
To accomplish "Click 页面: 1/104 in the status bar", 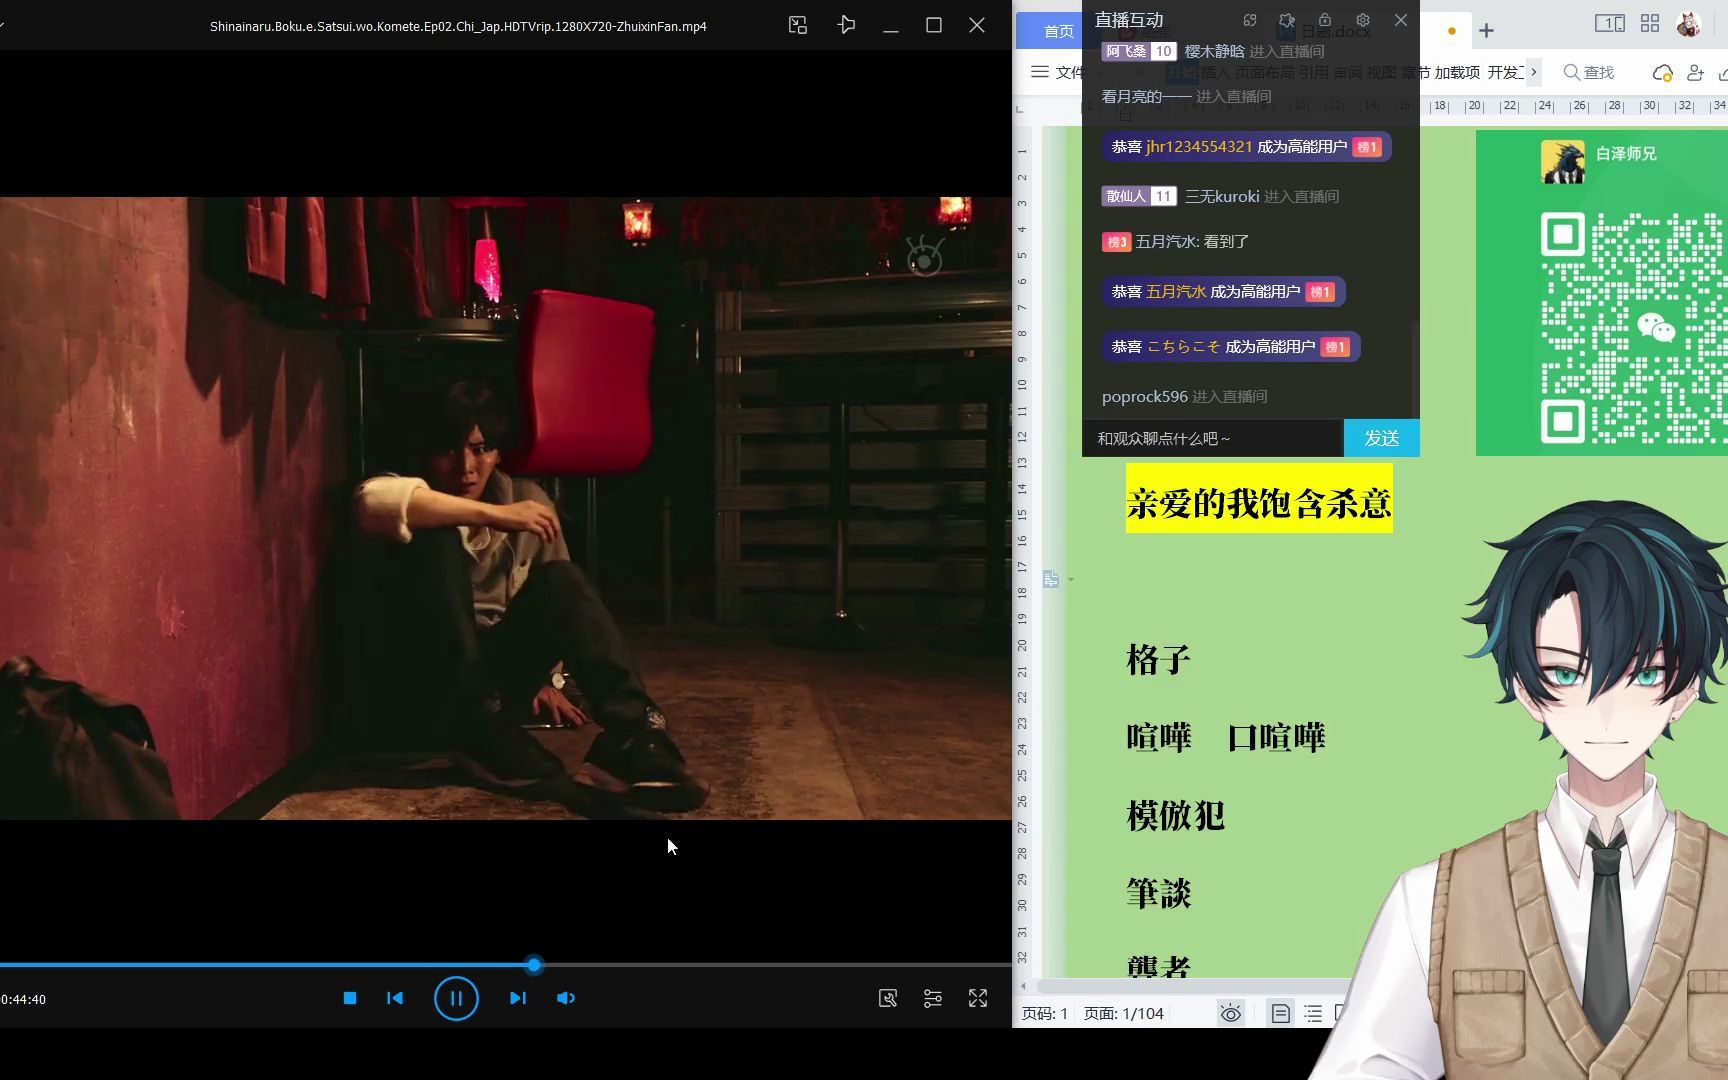I will (1124, 1013).
